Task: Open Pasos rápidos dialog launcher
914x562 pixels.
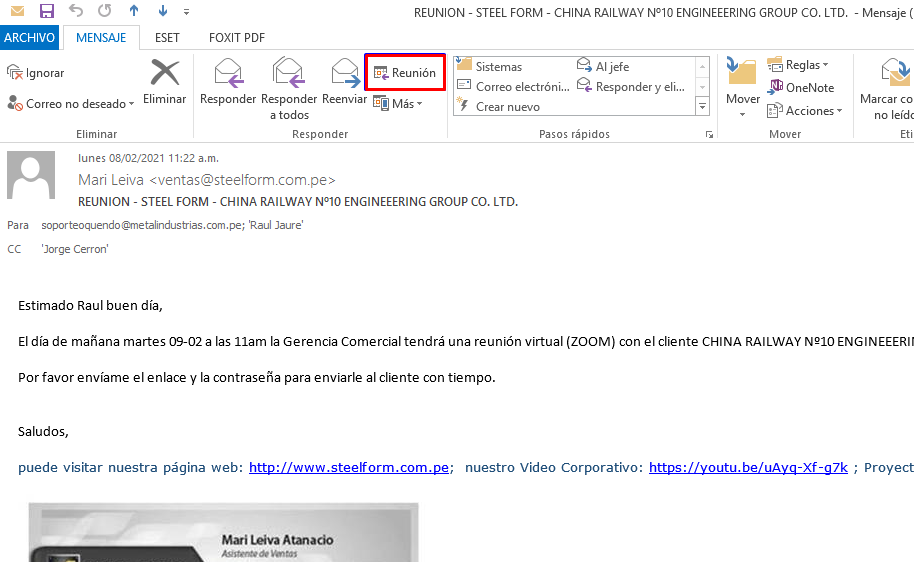Action: pos(709,135)
